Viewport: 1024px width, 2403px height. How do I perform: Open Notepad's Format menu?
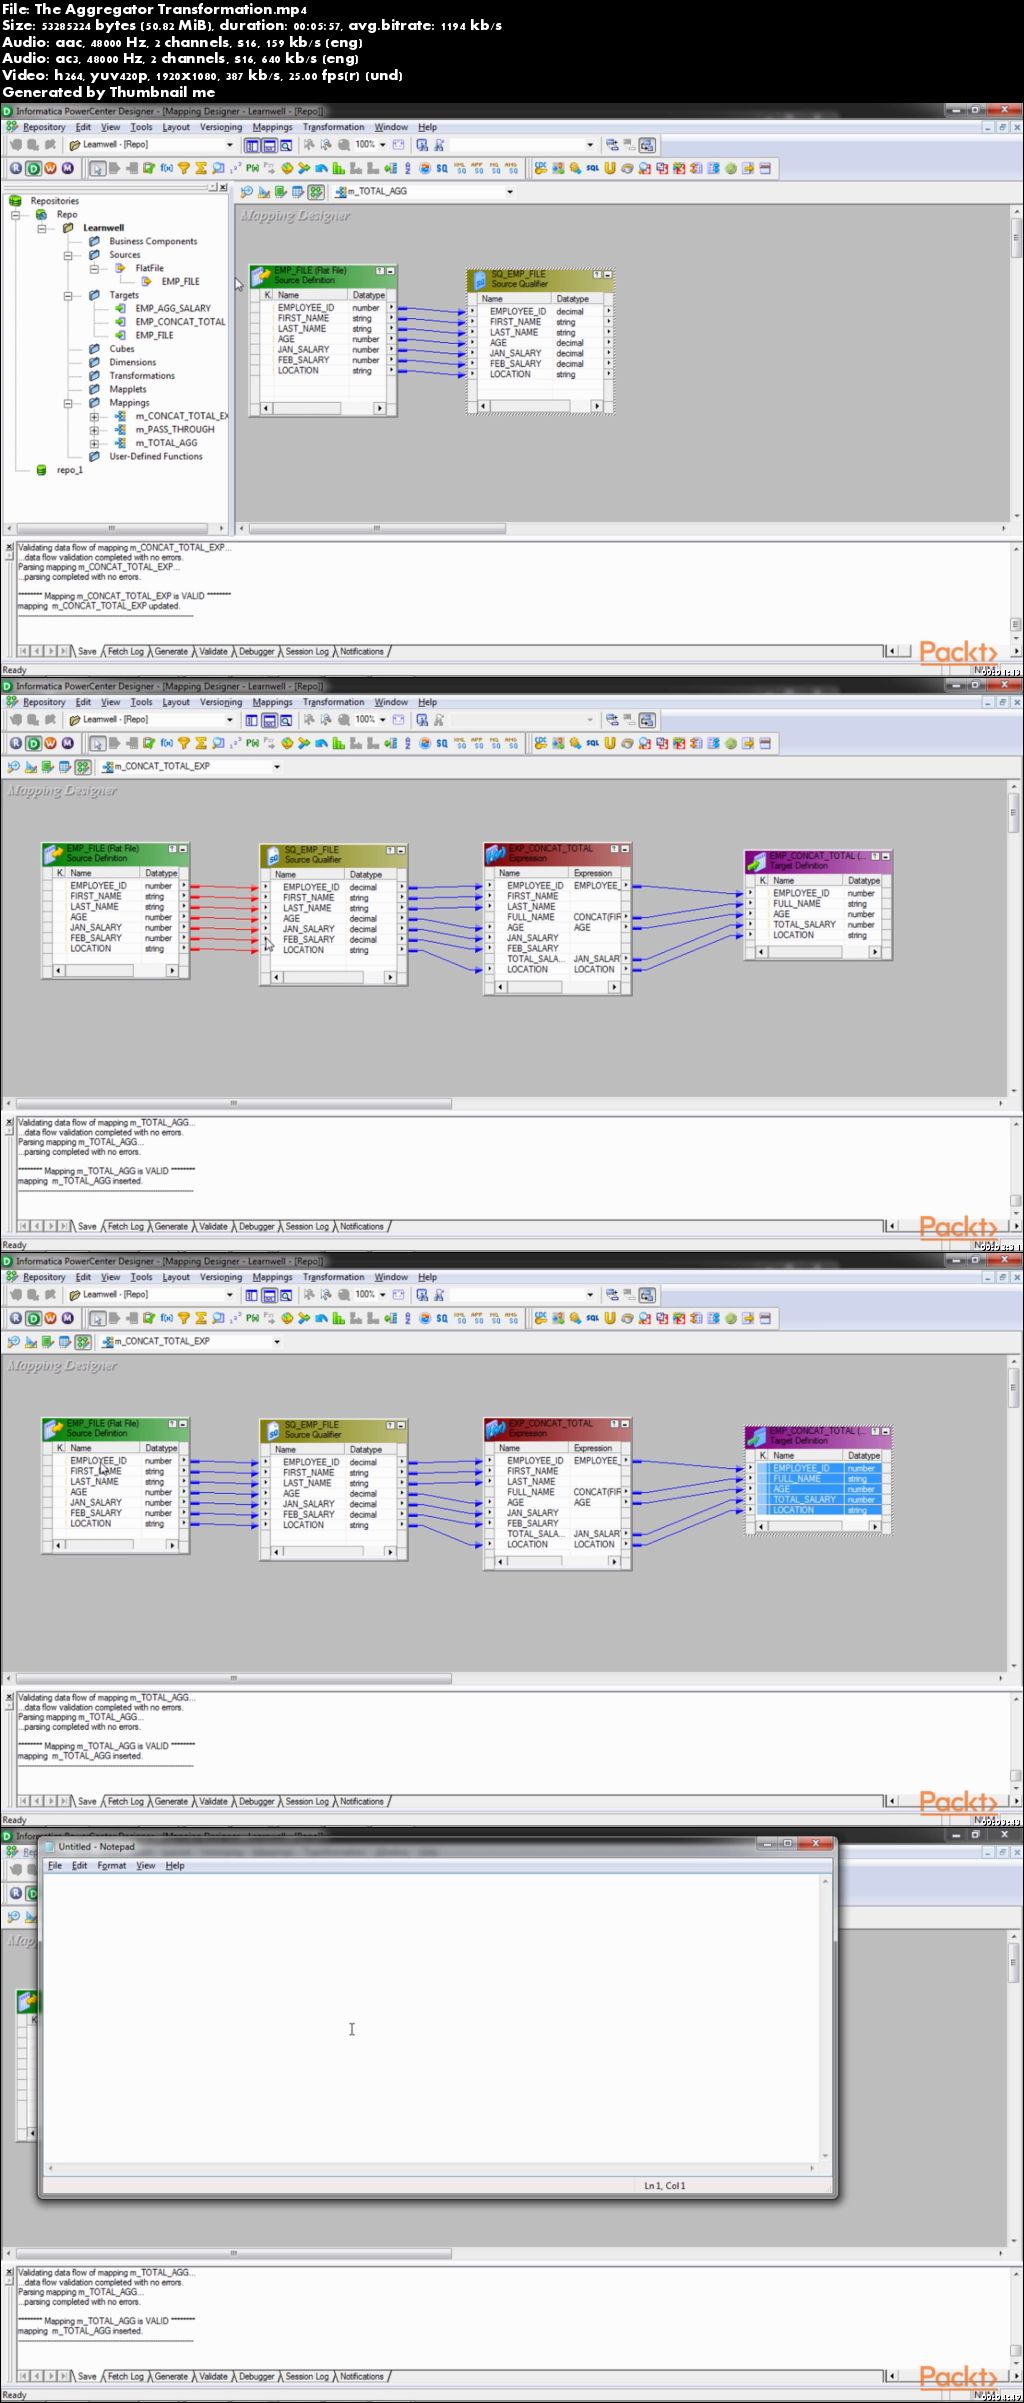coord(112,1865)
